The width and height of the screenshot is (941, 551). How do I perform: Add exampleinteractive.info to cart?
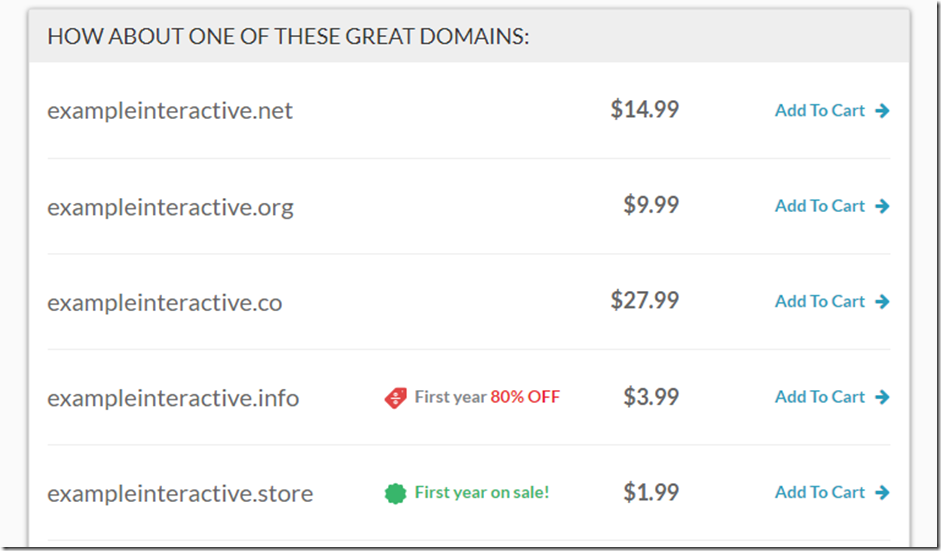point(820,397)
